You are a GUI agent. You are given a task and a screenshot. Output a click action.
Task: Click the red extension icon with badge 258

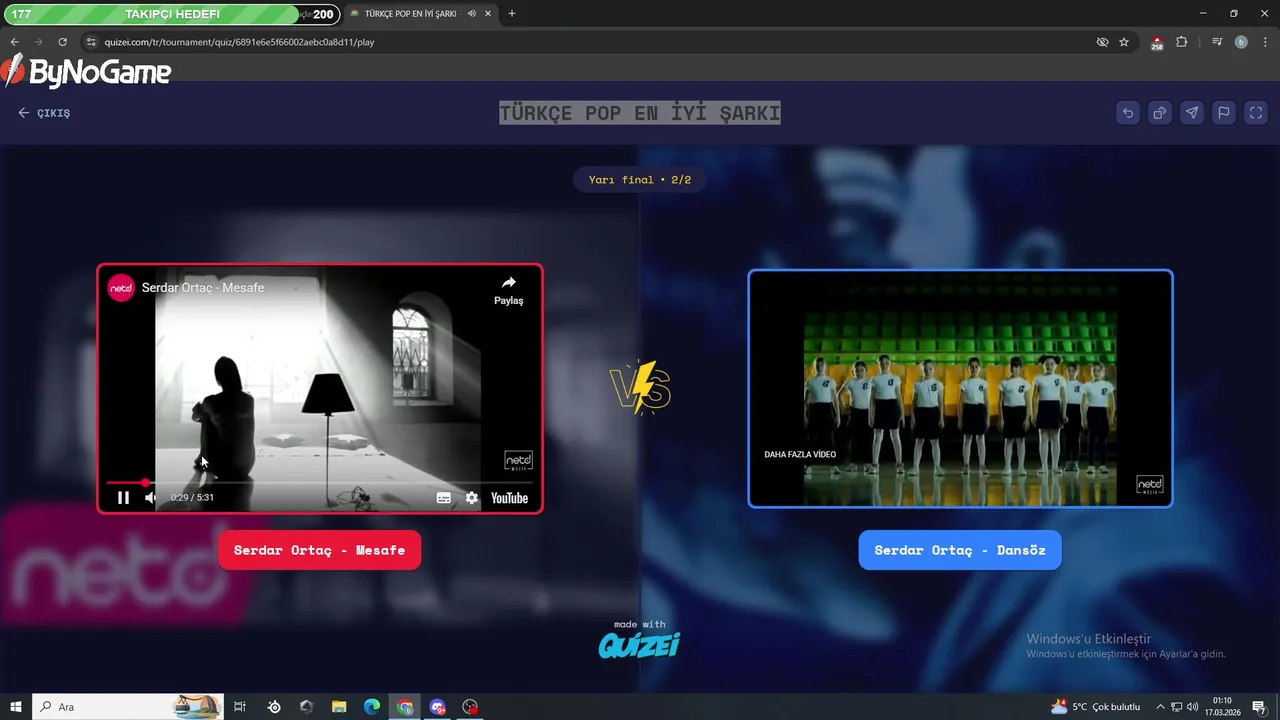pos(1157,42)
